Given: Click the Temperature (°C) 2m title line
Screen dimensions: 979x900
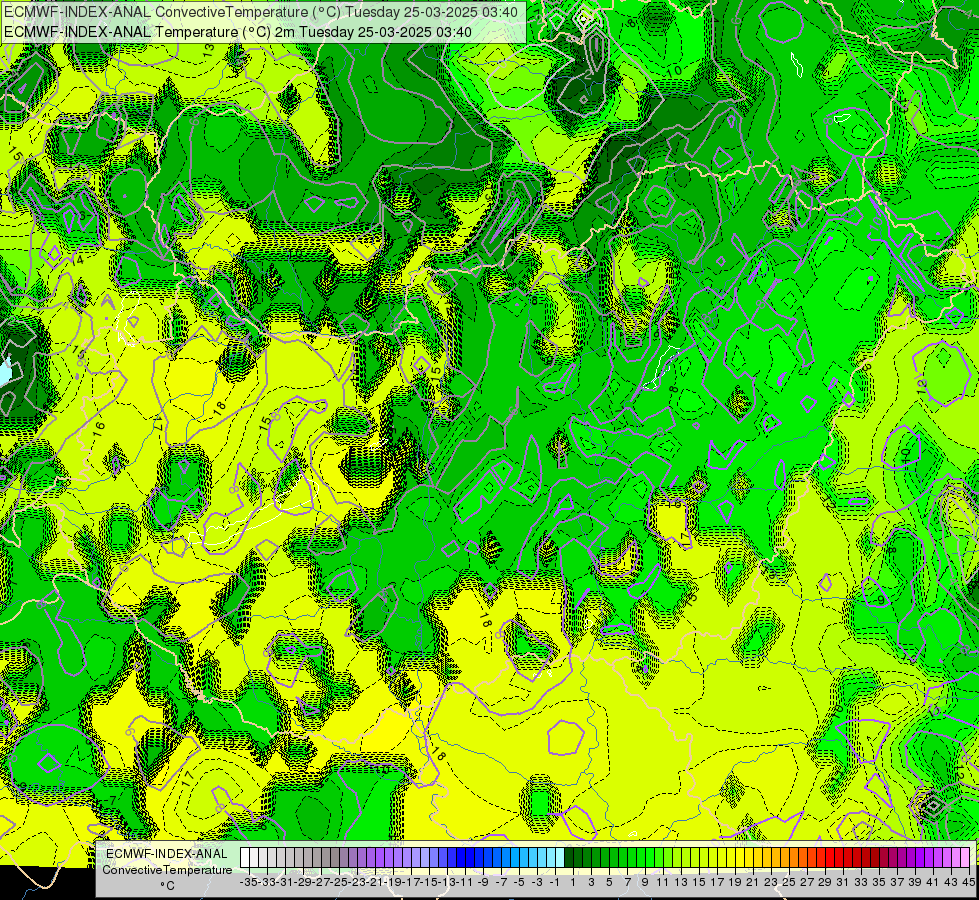Looking at the screenshot, I should tap(238, 32).
